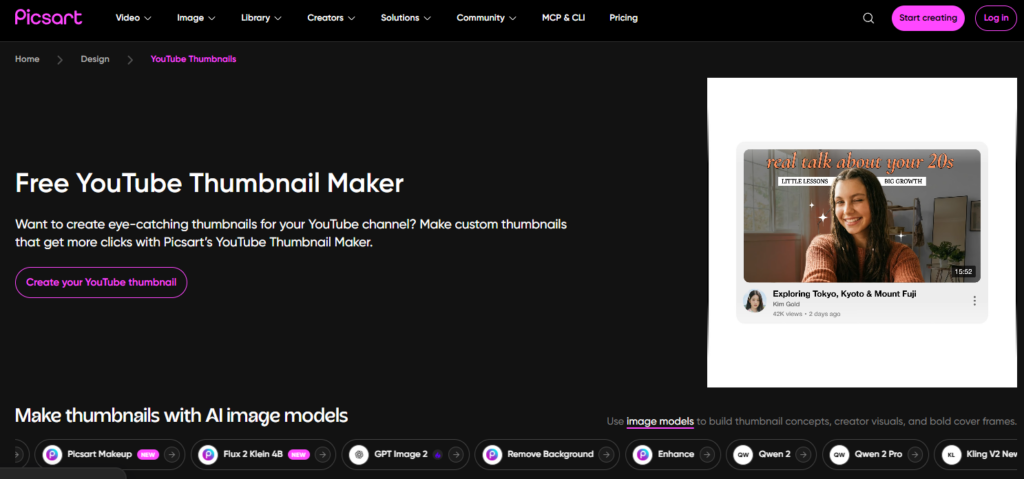Expand the Library menu
1024x479 pixels.
pyautogui.click(x=261, y=18)
